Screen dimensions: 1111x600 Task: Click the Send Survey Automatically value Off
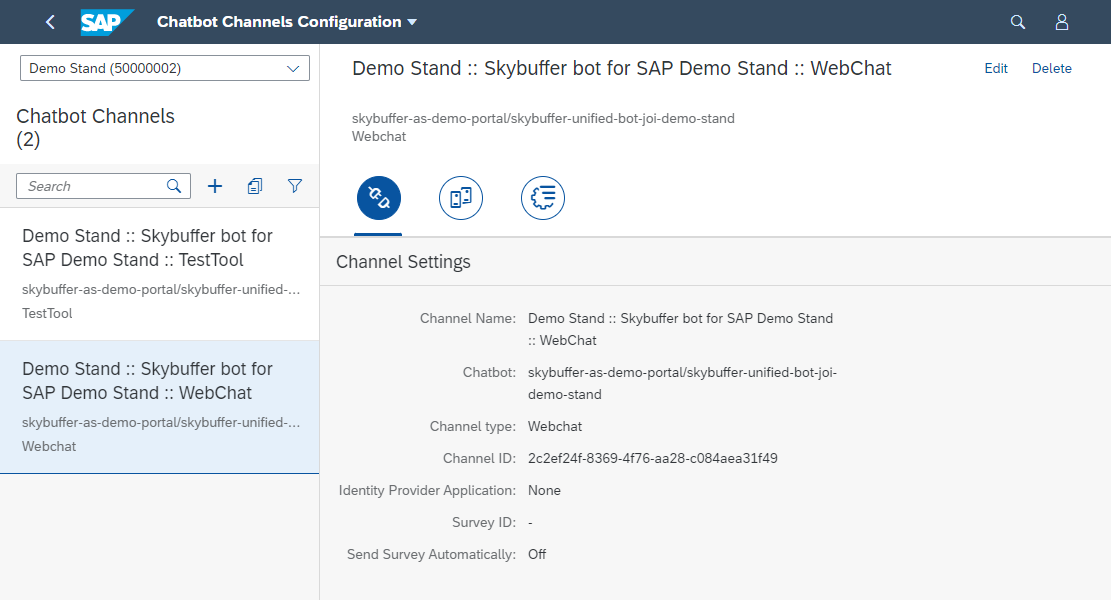537,555
